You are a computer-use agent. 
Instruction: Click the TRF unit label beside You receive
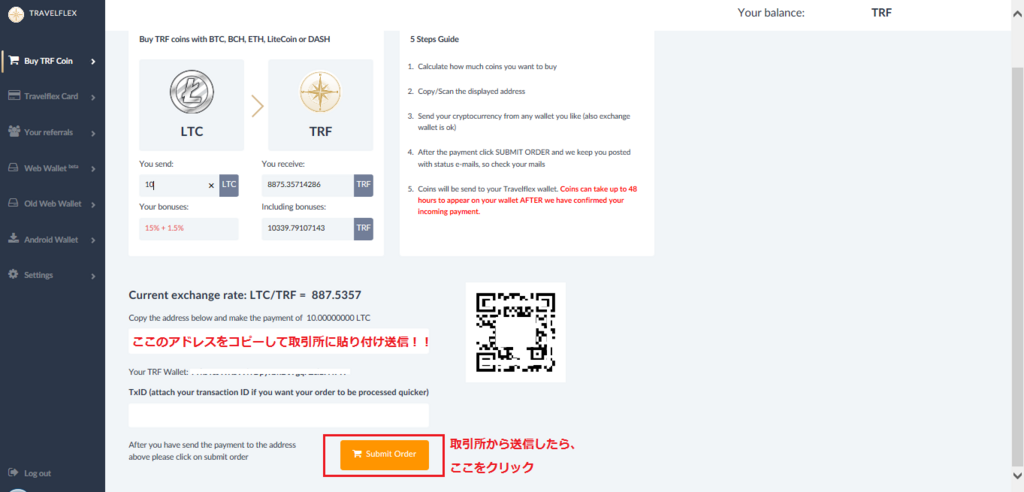tap(364, 185)
